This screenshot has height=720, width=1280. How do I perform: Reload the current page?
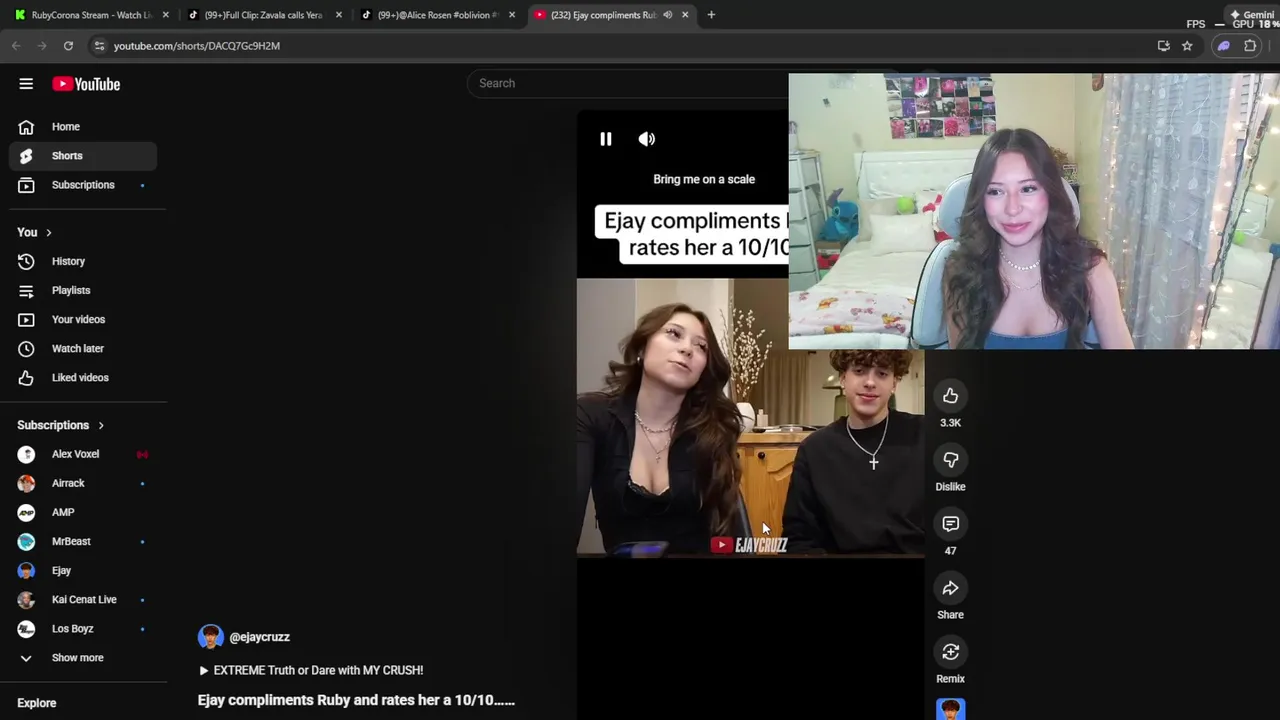(68, 46)
